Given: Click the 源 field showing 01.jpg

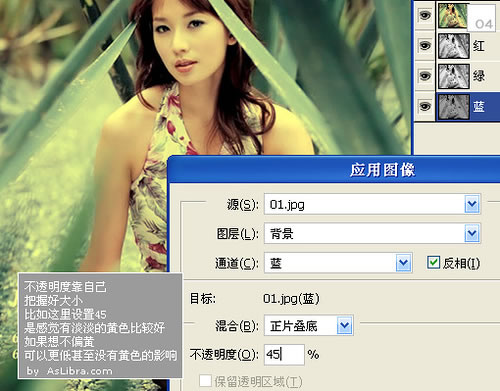Looking at the screenshot, I should 372,204.
